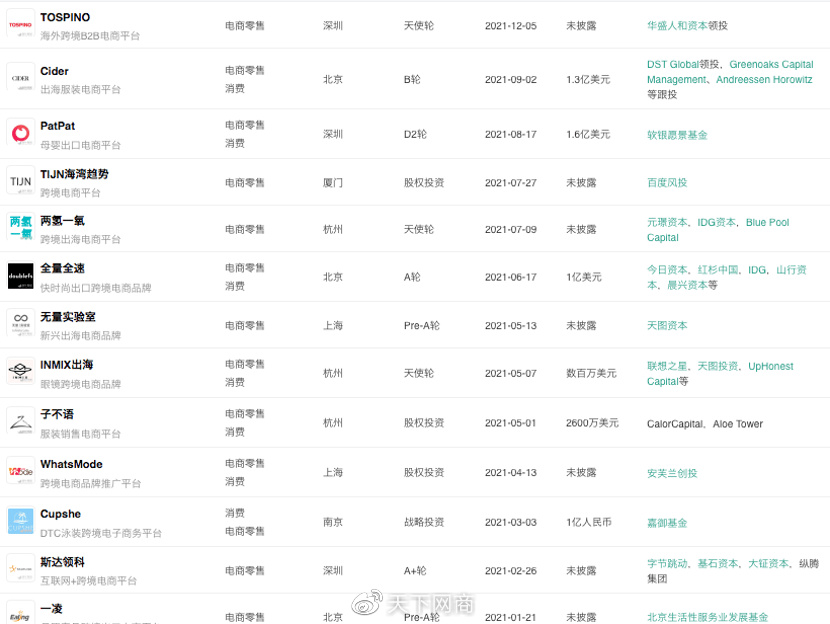Click the TOSPINO company logo icon
The image size is (830, 624).
pos(21,24)
